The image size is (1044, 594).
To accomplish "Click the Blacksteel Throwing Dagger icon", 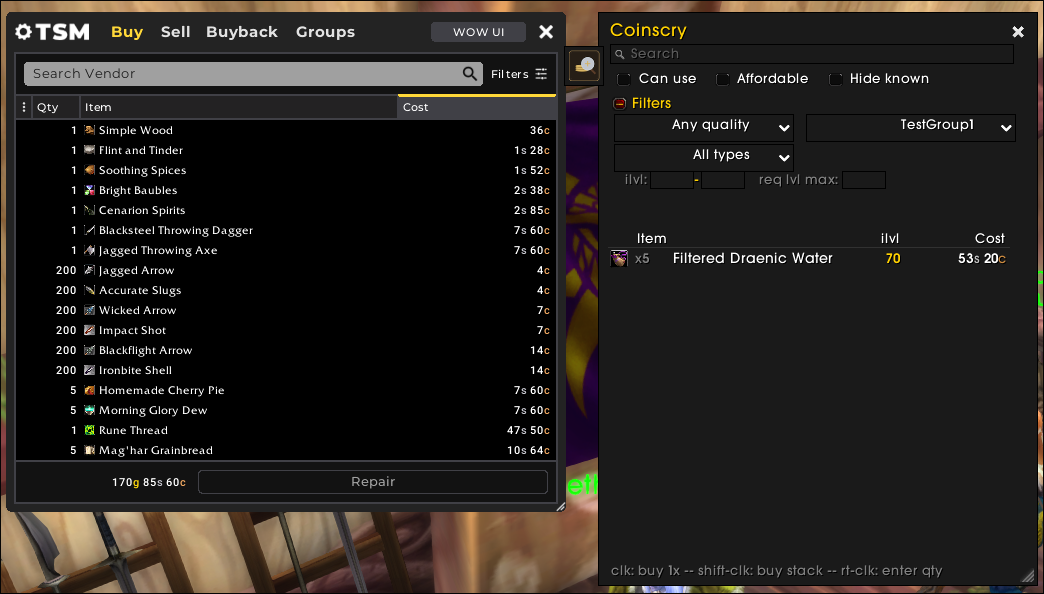I will [89, 230].
